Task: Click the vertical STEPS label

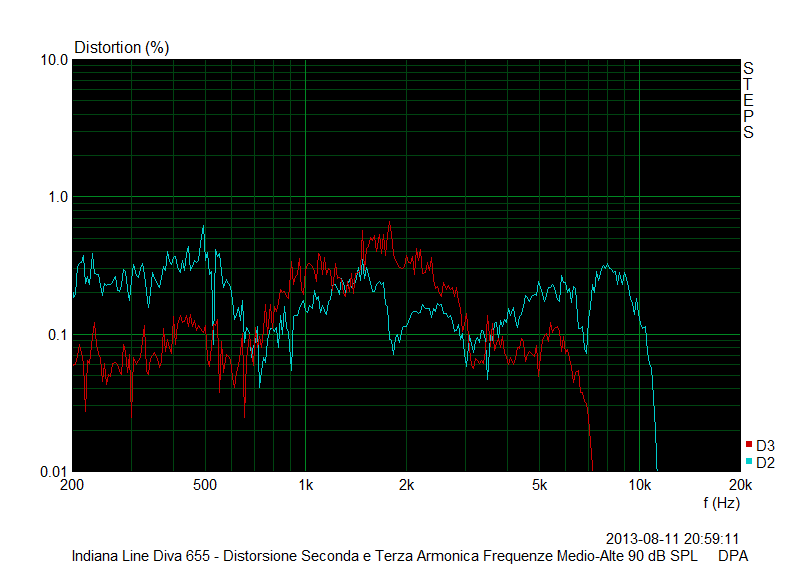Action: coord(748,101)
